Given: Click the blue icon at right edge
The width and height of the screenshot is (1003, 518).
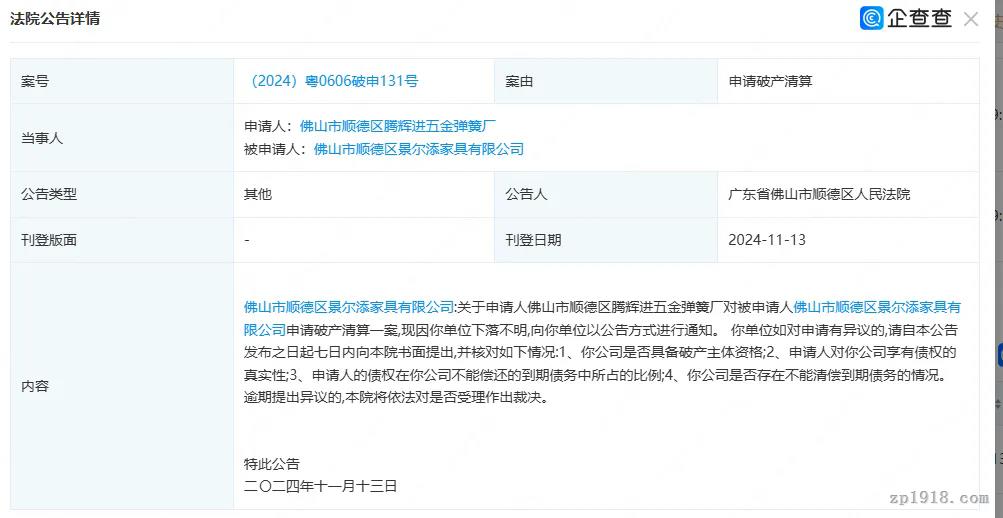Looking at the screenshot, I should pyautogui.click(x=998, y=354).
